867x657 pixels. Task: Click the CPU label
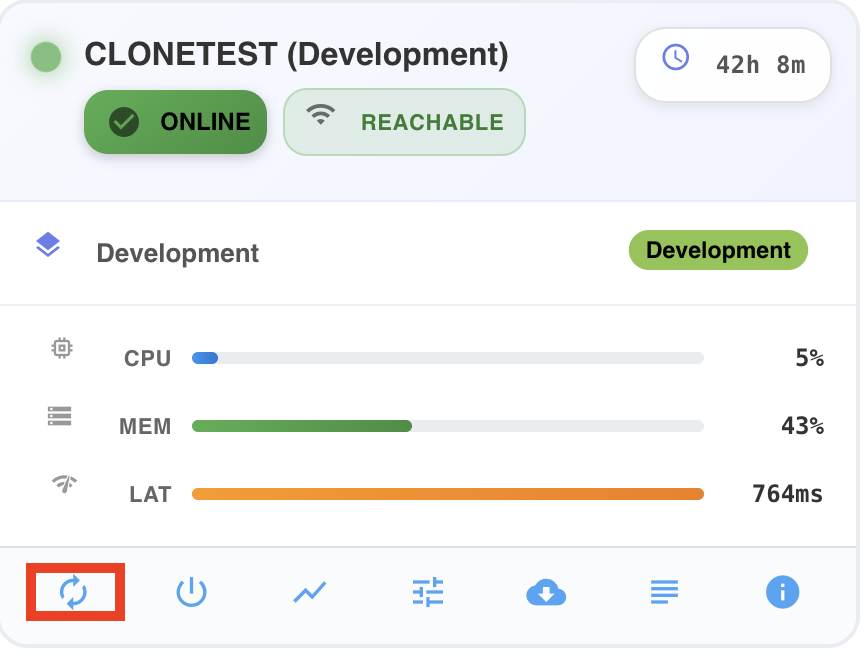pos(147,358)
